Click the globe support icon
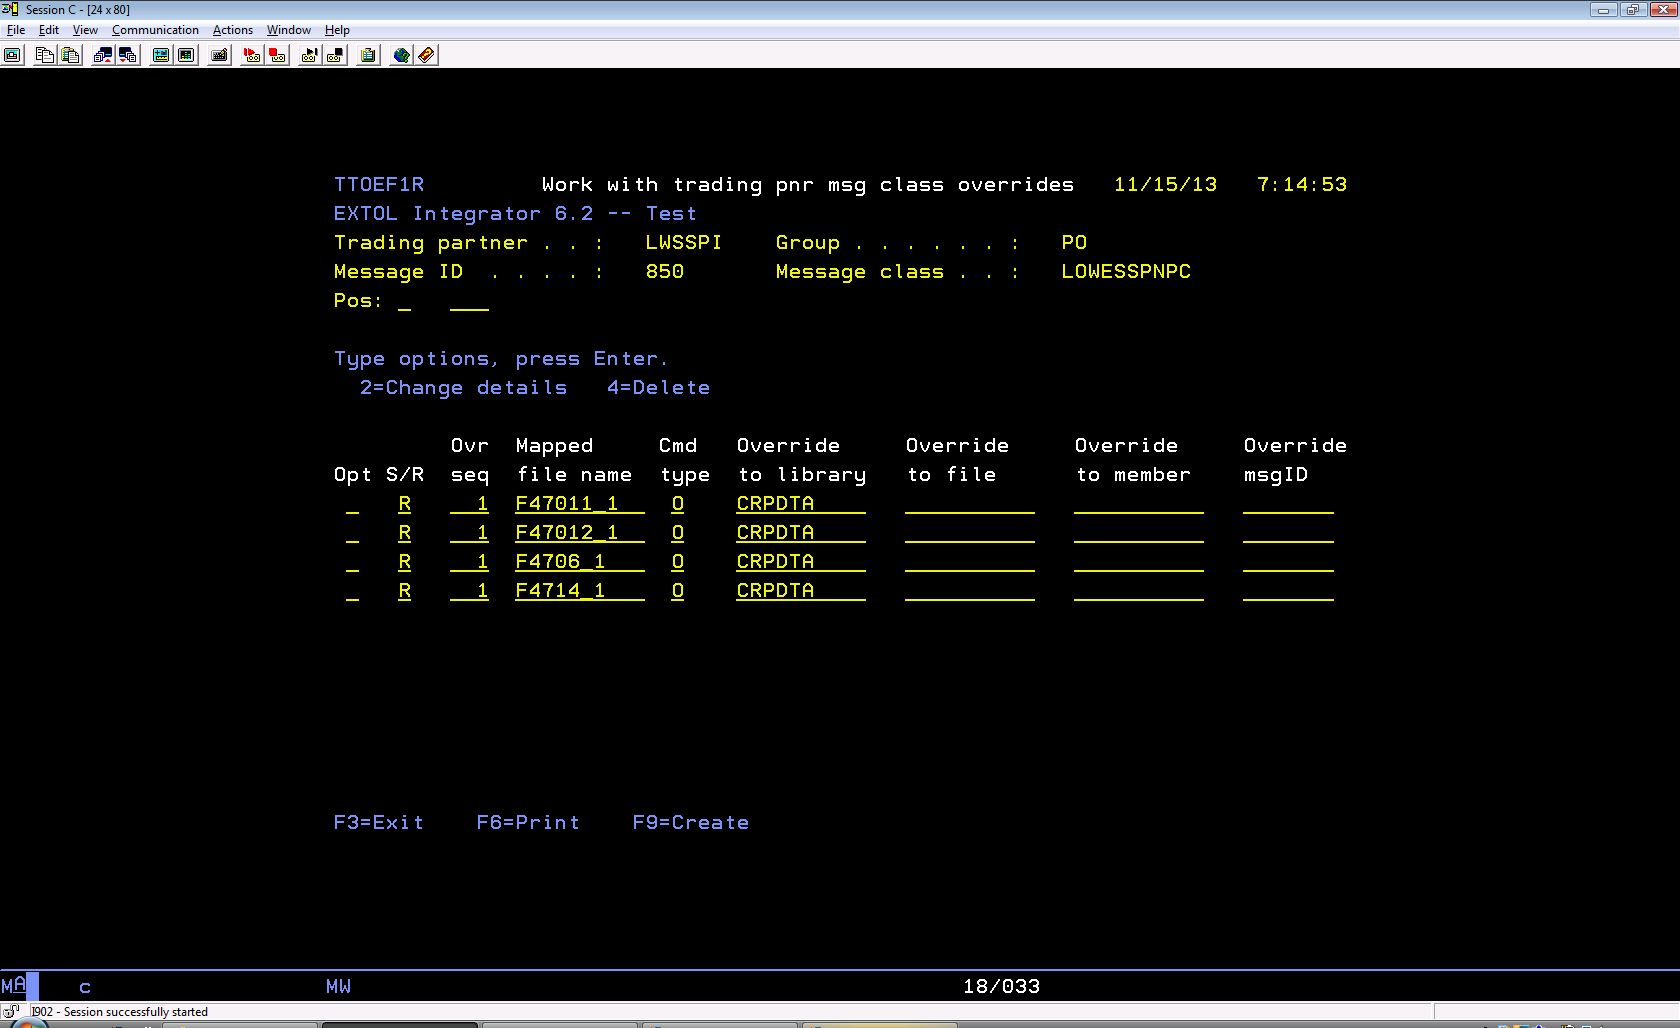Image resolution: width=1680 pixels, height=1028 pixels. (x=401, y=55)
